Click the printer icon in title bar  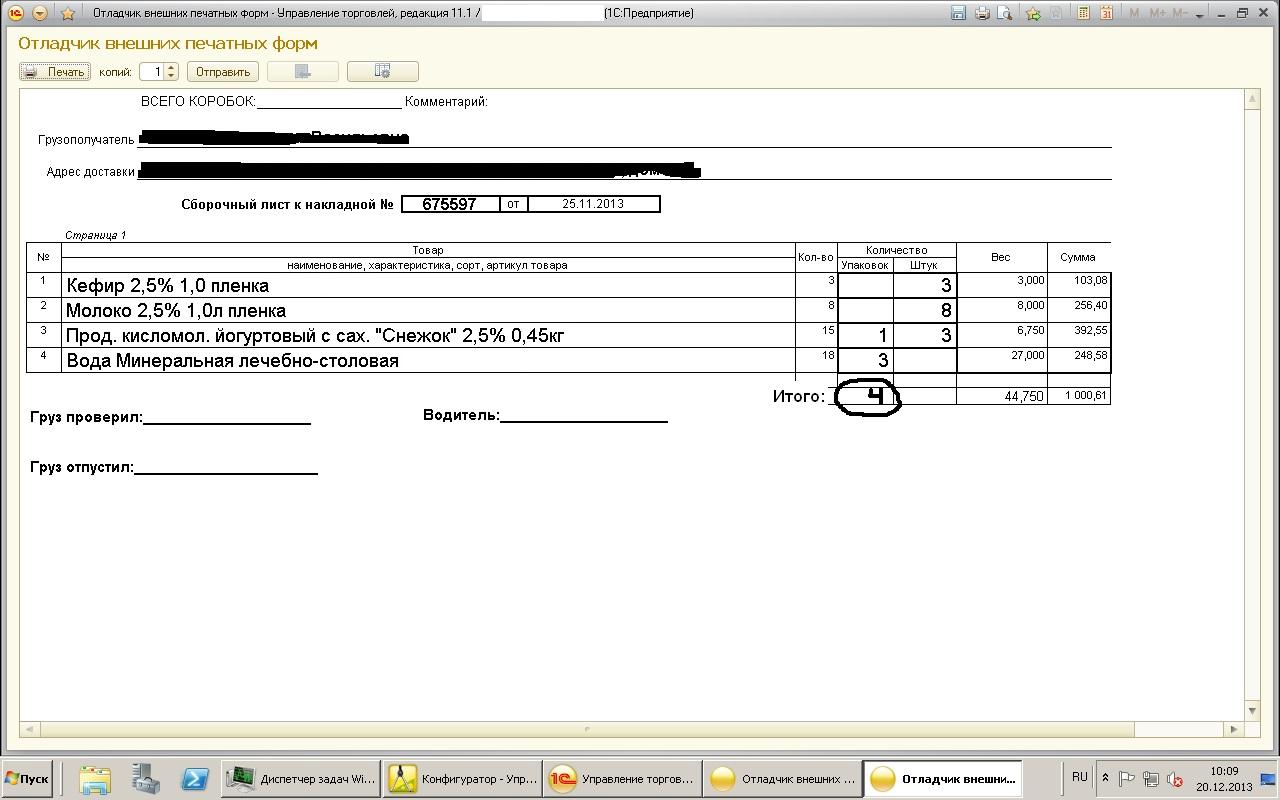[x=982, y=13]
